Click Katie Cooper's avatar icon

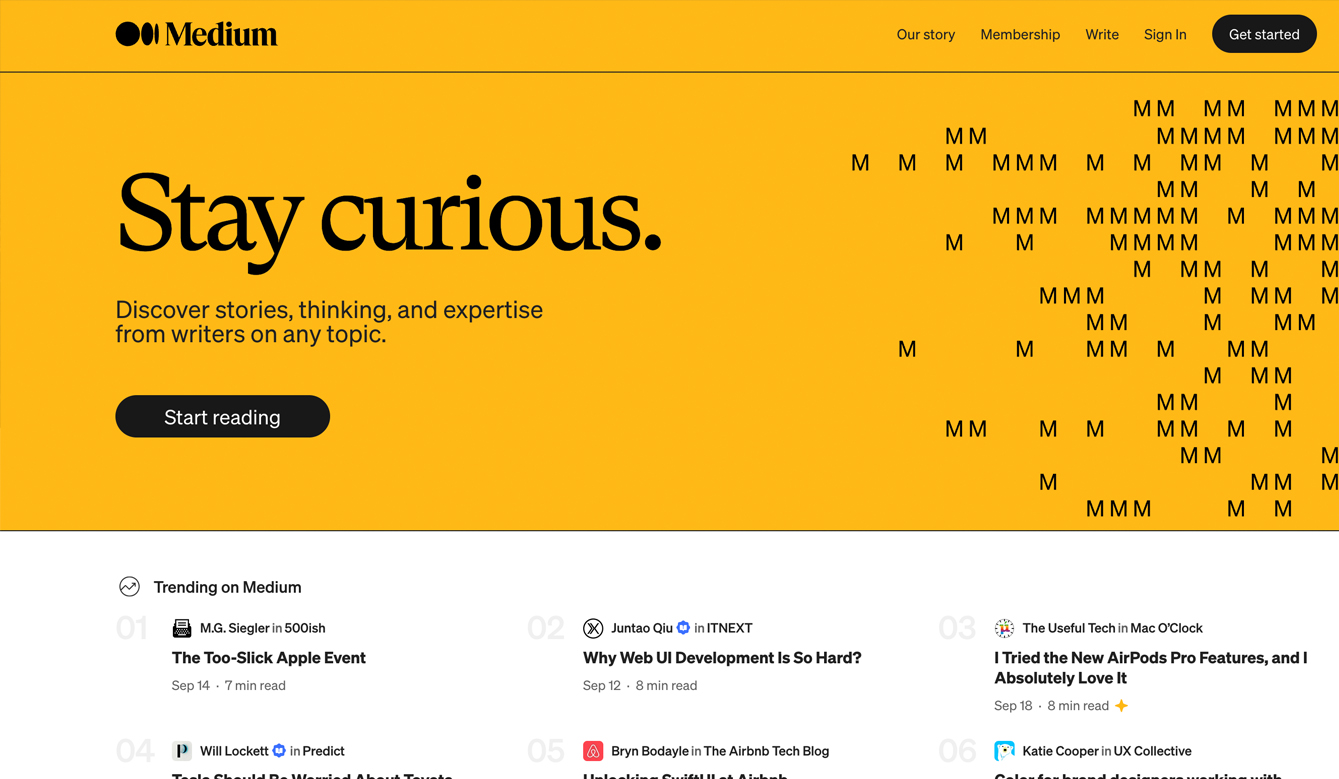(x=1004, y=751)
